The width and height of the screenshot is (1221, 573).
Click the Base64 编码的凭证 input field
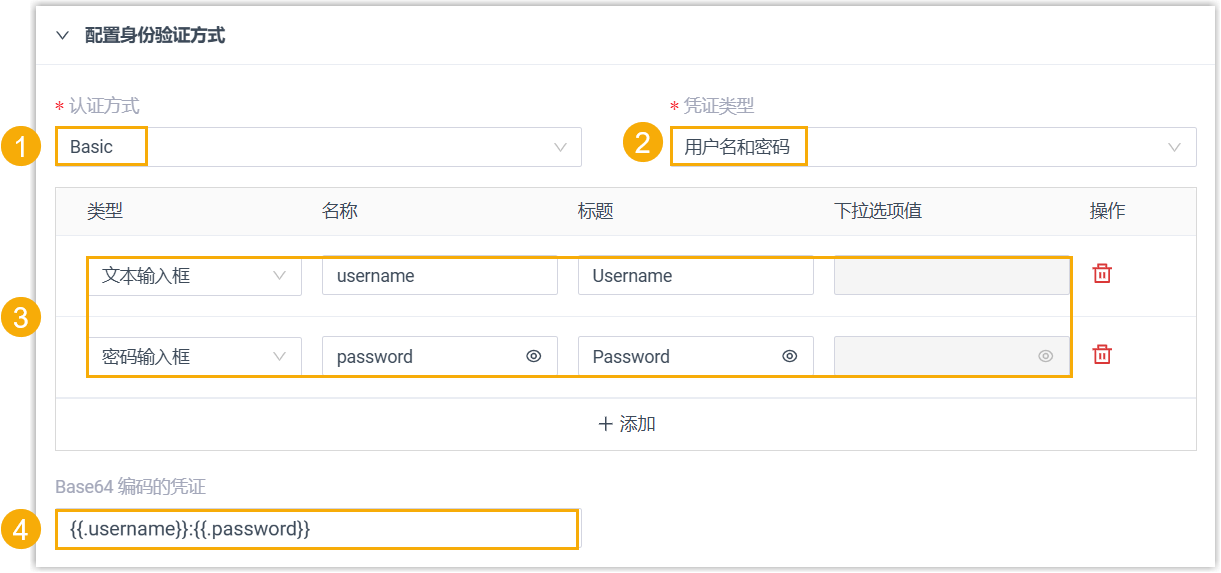[318, 529]
